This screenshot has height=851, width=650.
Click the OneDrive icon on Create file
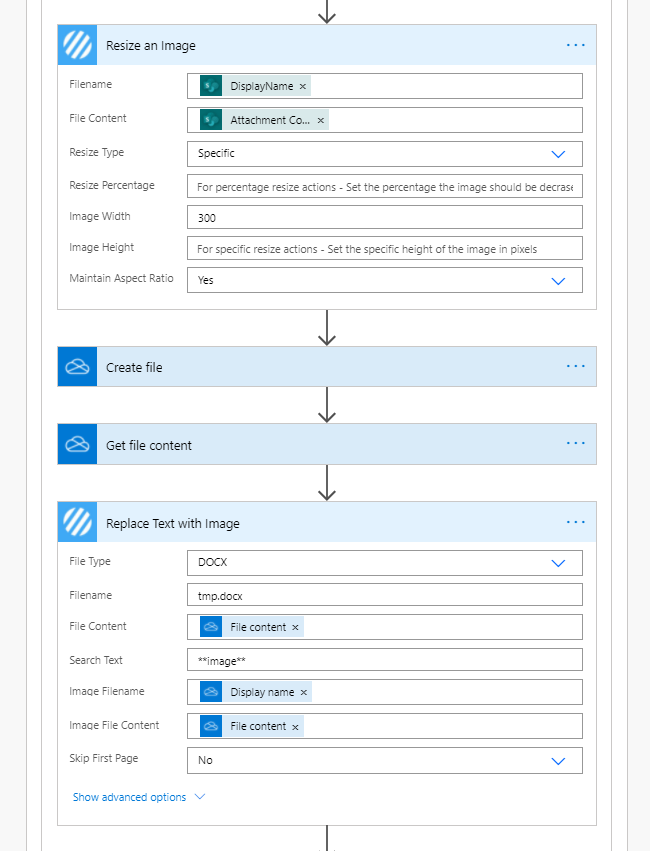[77, 367]
